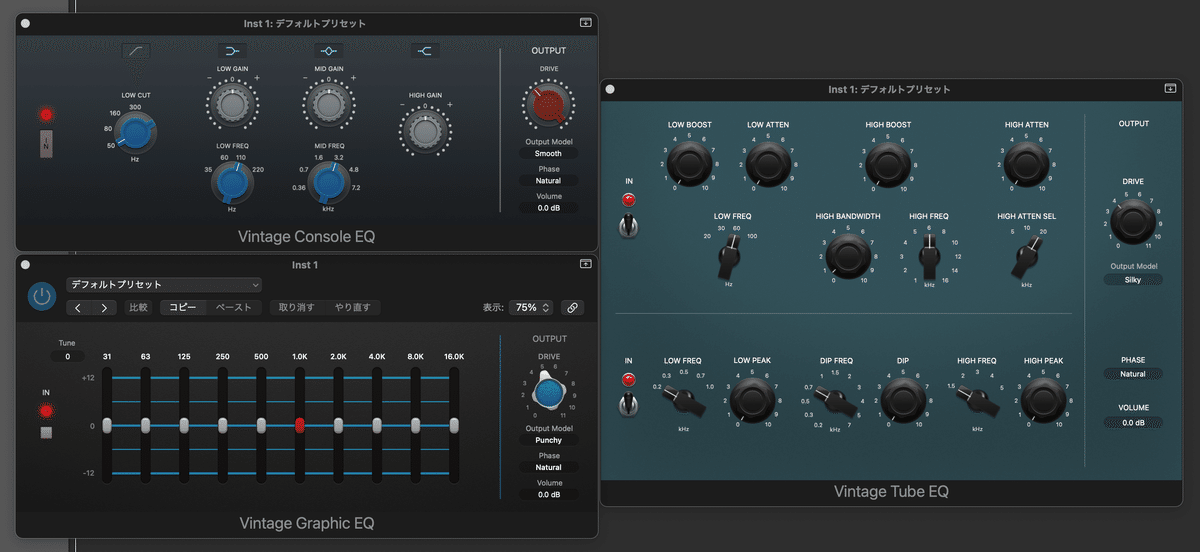Click the ペースト paste button
The height and width of the screenshot is (552, 1200).
click(234, 307)
